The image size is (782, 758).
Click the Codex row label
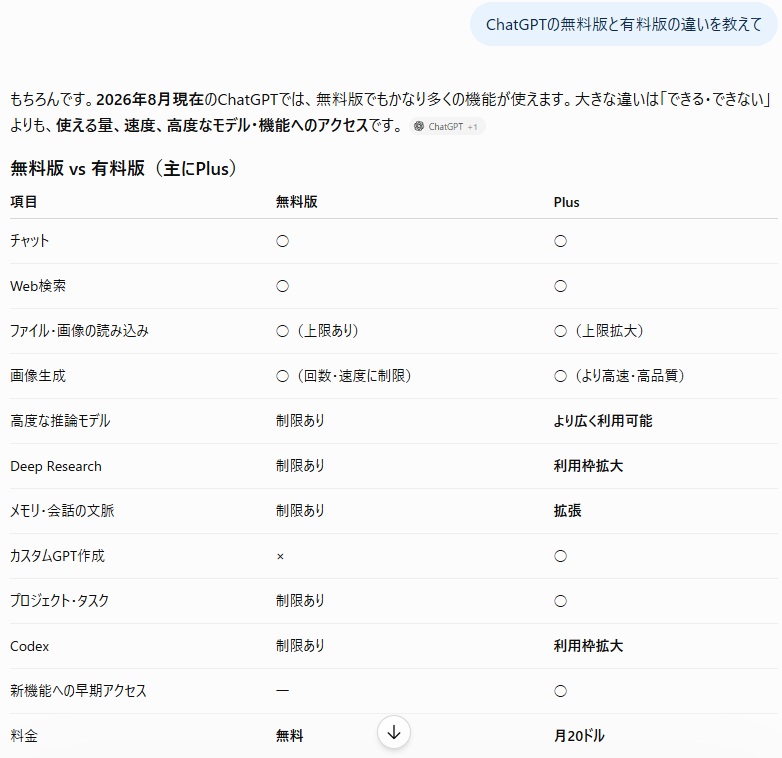29,646
